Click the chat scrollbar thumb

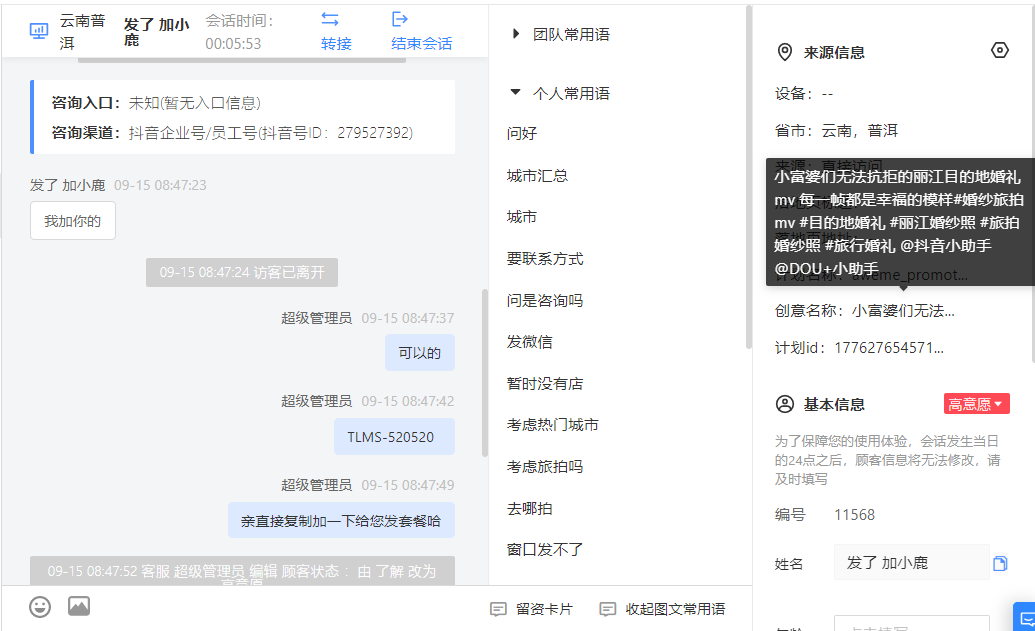tap(485, 373)
